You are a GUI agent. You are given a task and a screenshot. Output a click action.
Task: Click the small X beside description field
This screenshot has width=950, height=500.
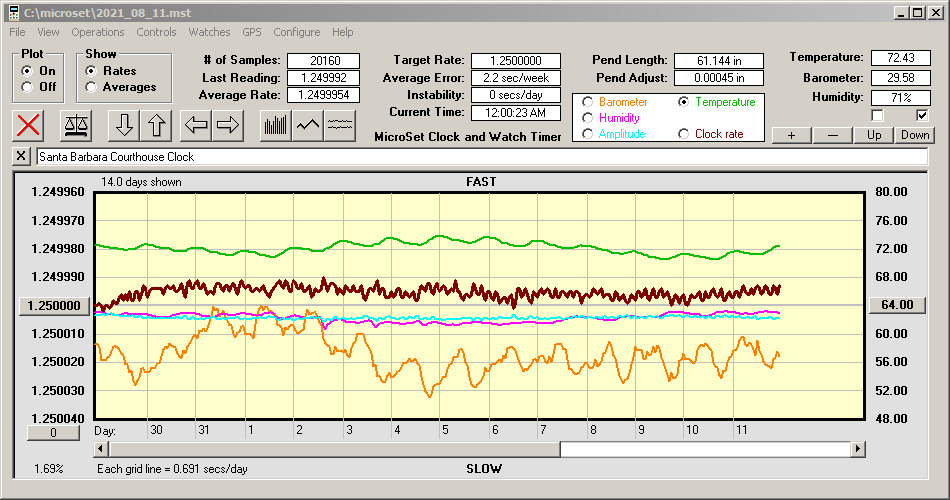tap(21, 156)
